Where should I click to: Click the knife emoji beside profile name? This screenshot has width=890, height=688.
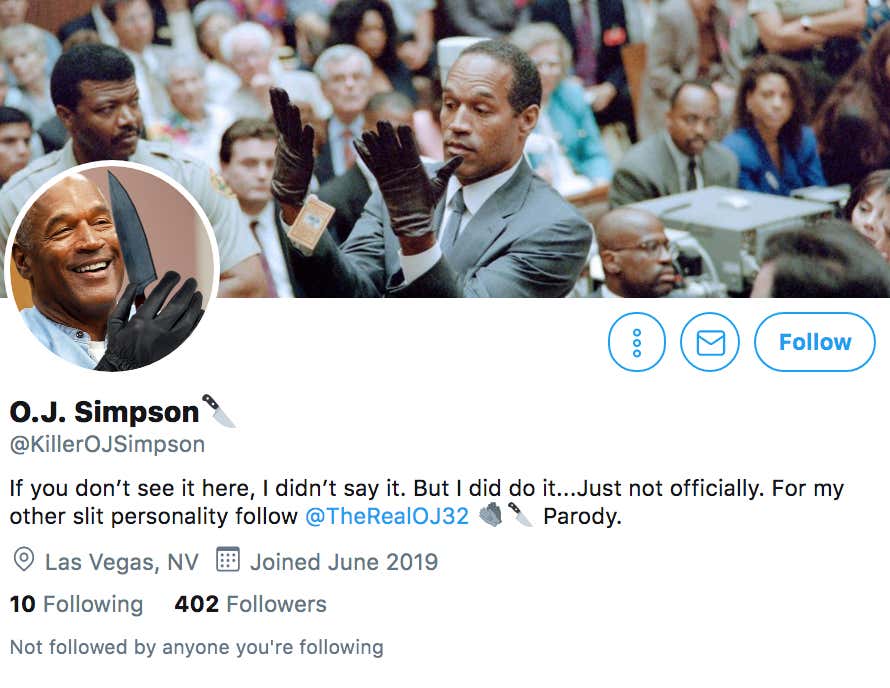(219, 410)
